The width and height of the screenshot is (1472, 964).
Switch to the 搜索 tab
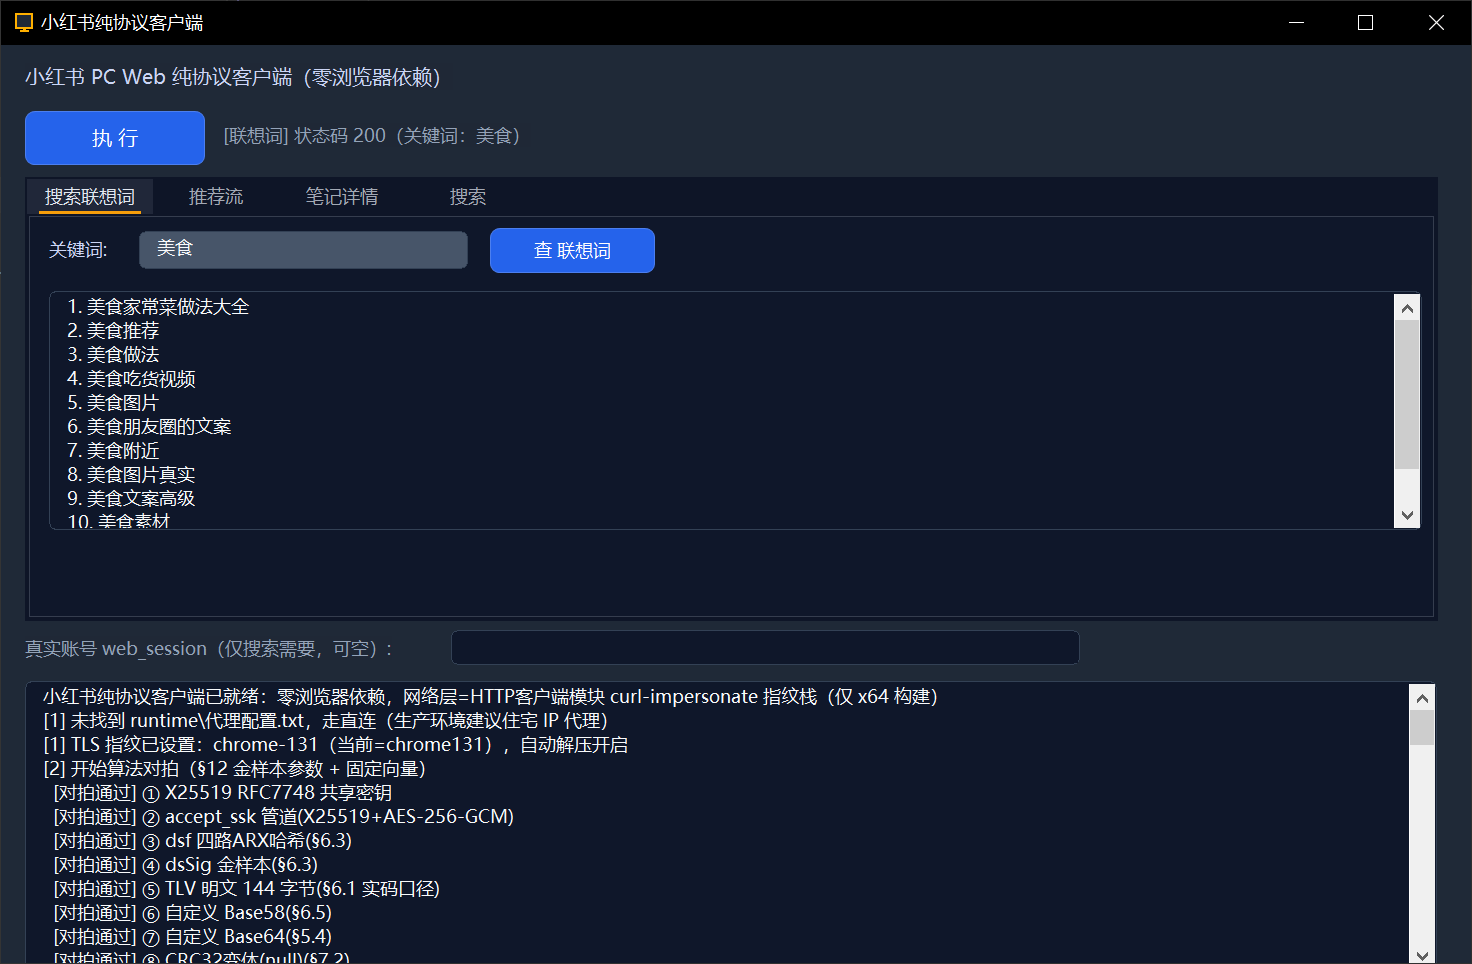click(x=468, y=196)
